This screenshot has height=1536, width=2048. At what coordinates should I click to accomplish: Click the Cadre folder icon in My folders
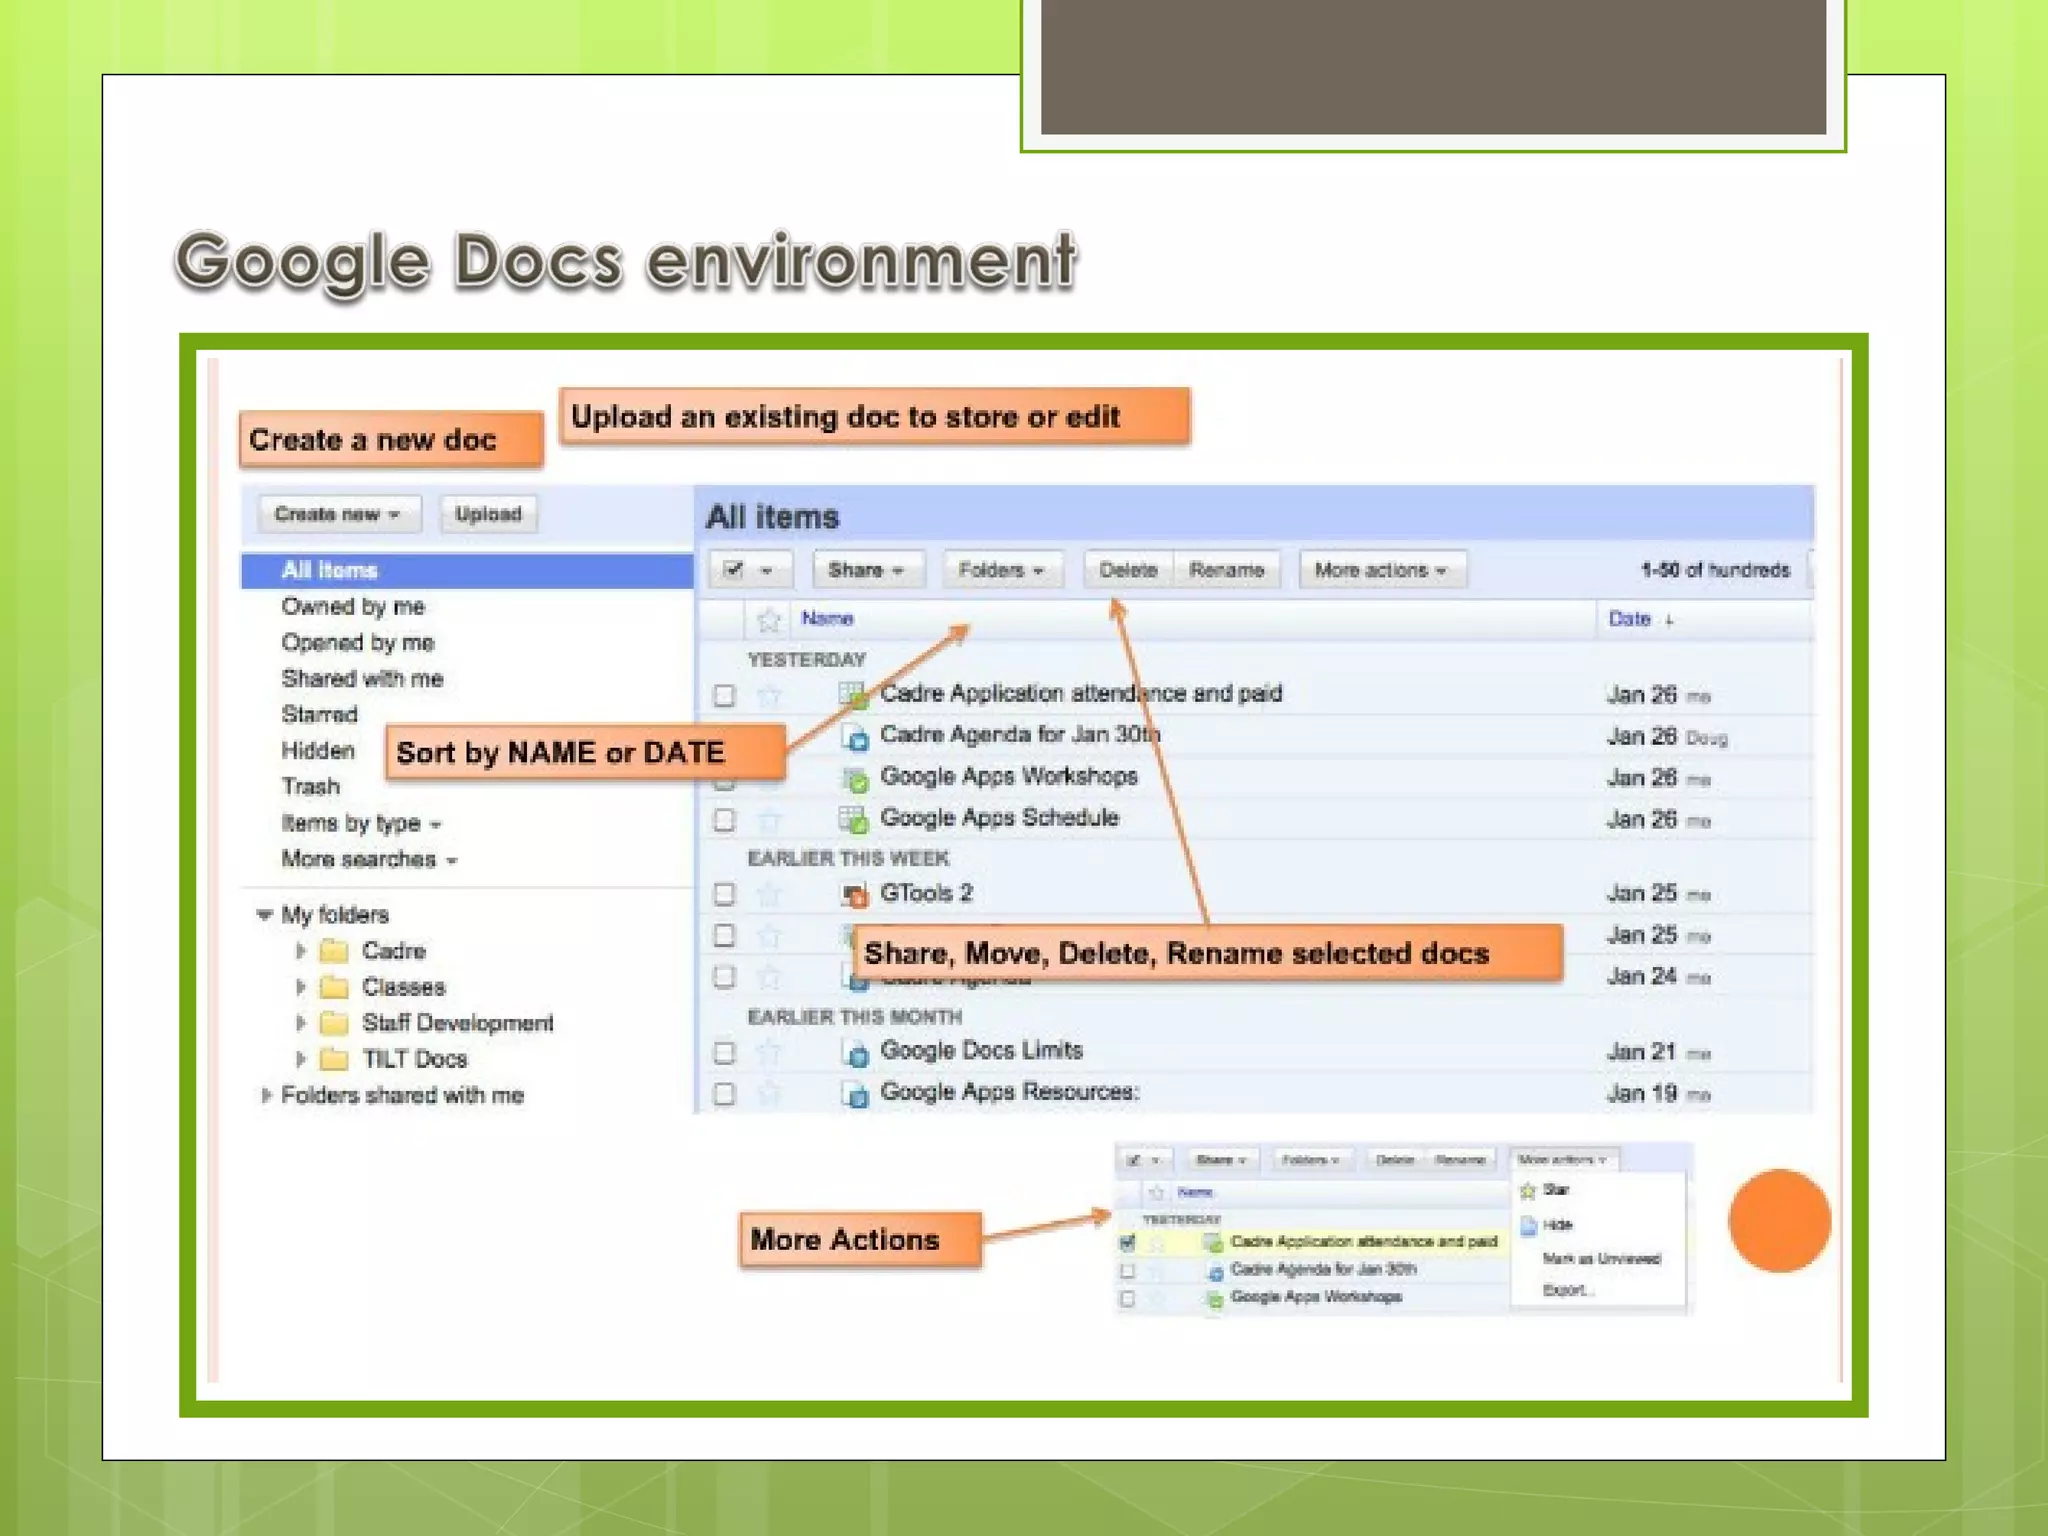click(x=333, y=951)
